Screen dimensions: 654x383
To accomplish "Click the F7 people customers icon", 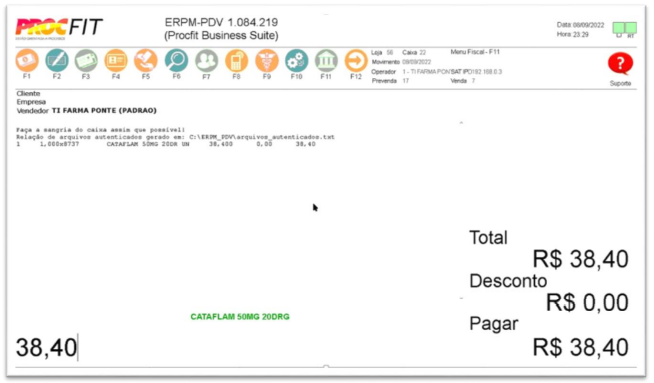I will [206, 60].
